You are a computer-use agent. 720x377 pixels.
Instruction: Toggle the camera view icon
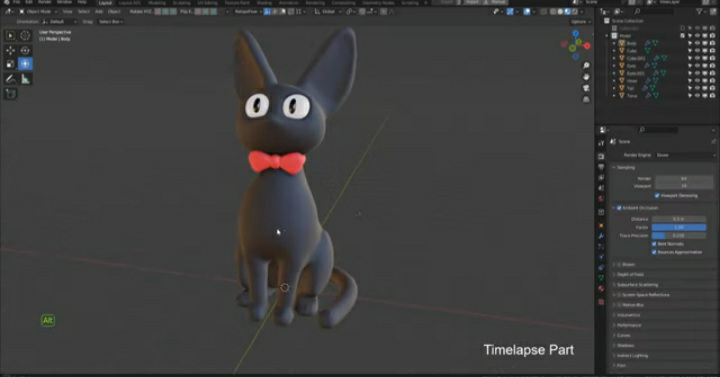click(x=586, y=88)
